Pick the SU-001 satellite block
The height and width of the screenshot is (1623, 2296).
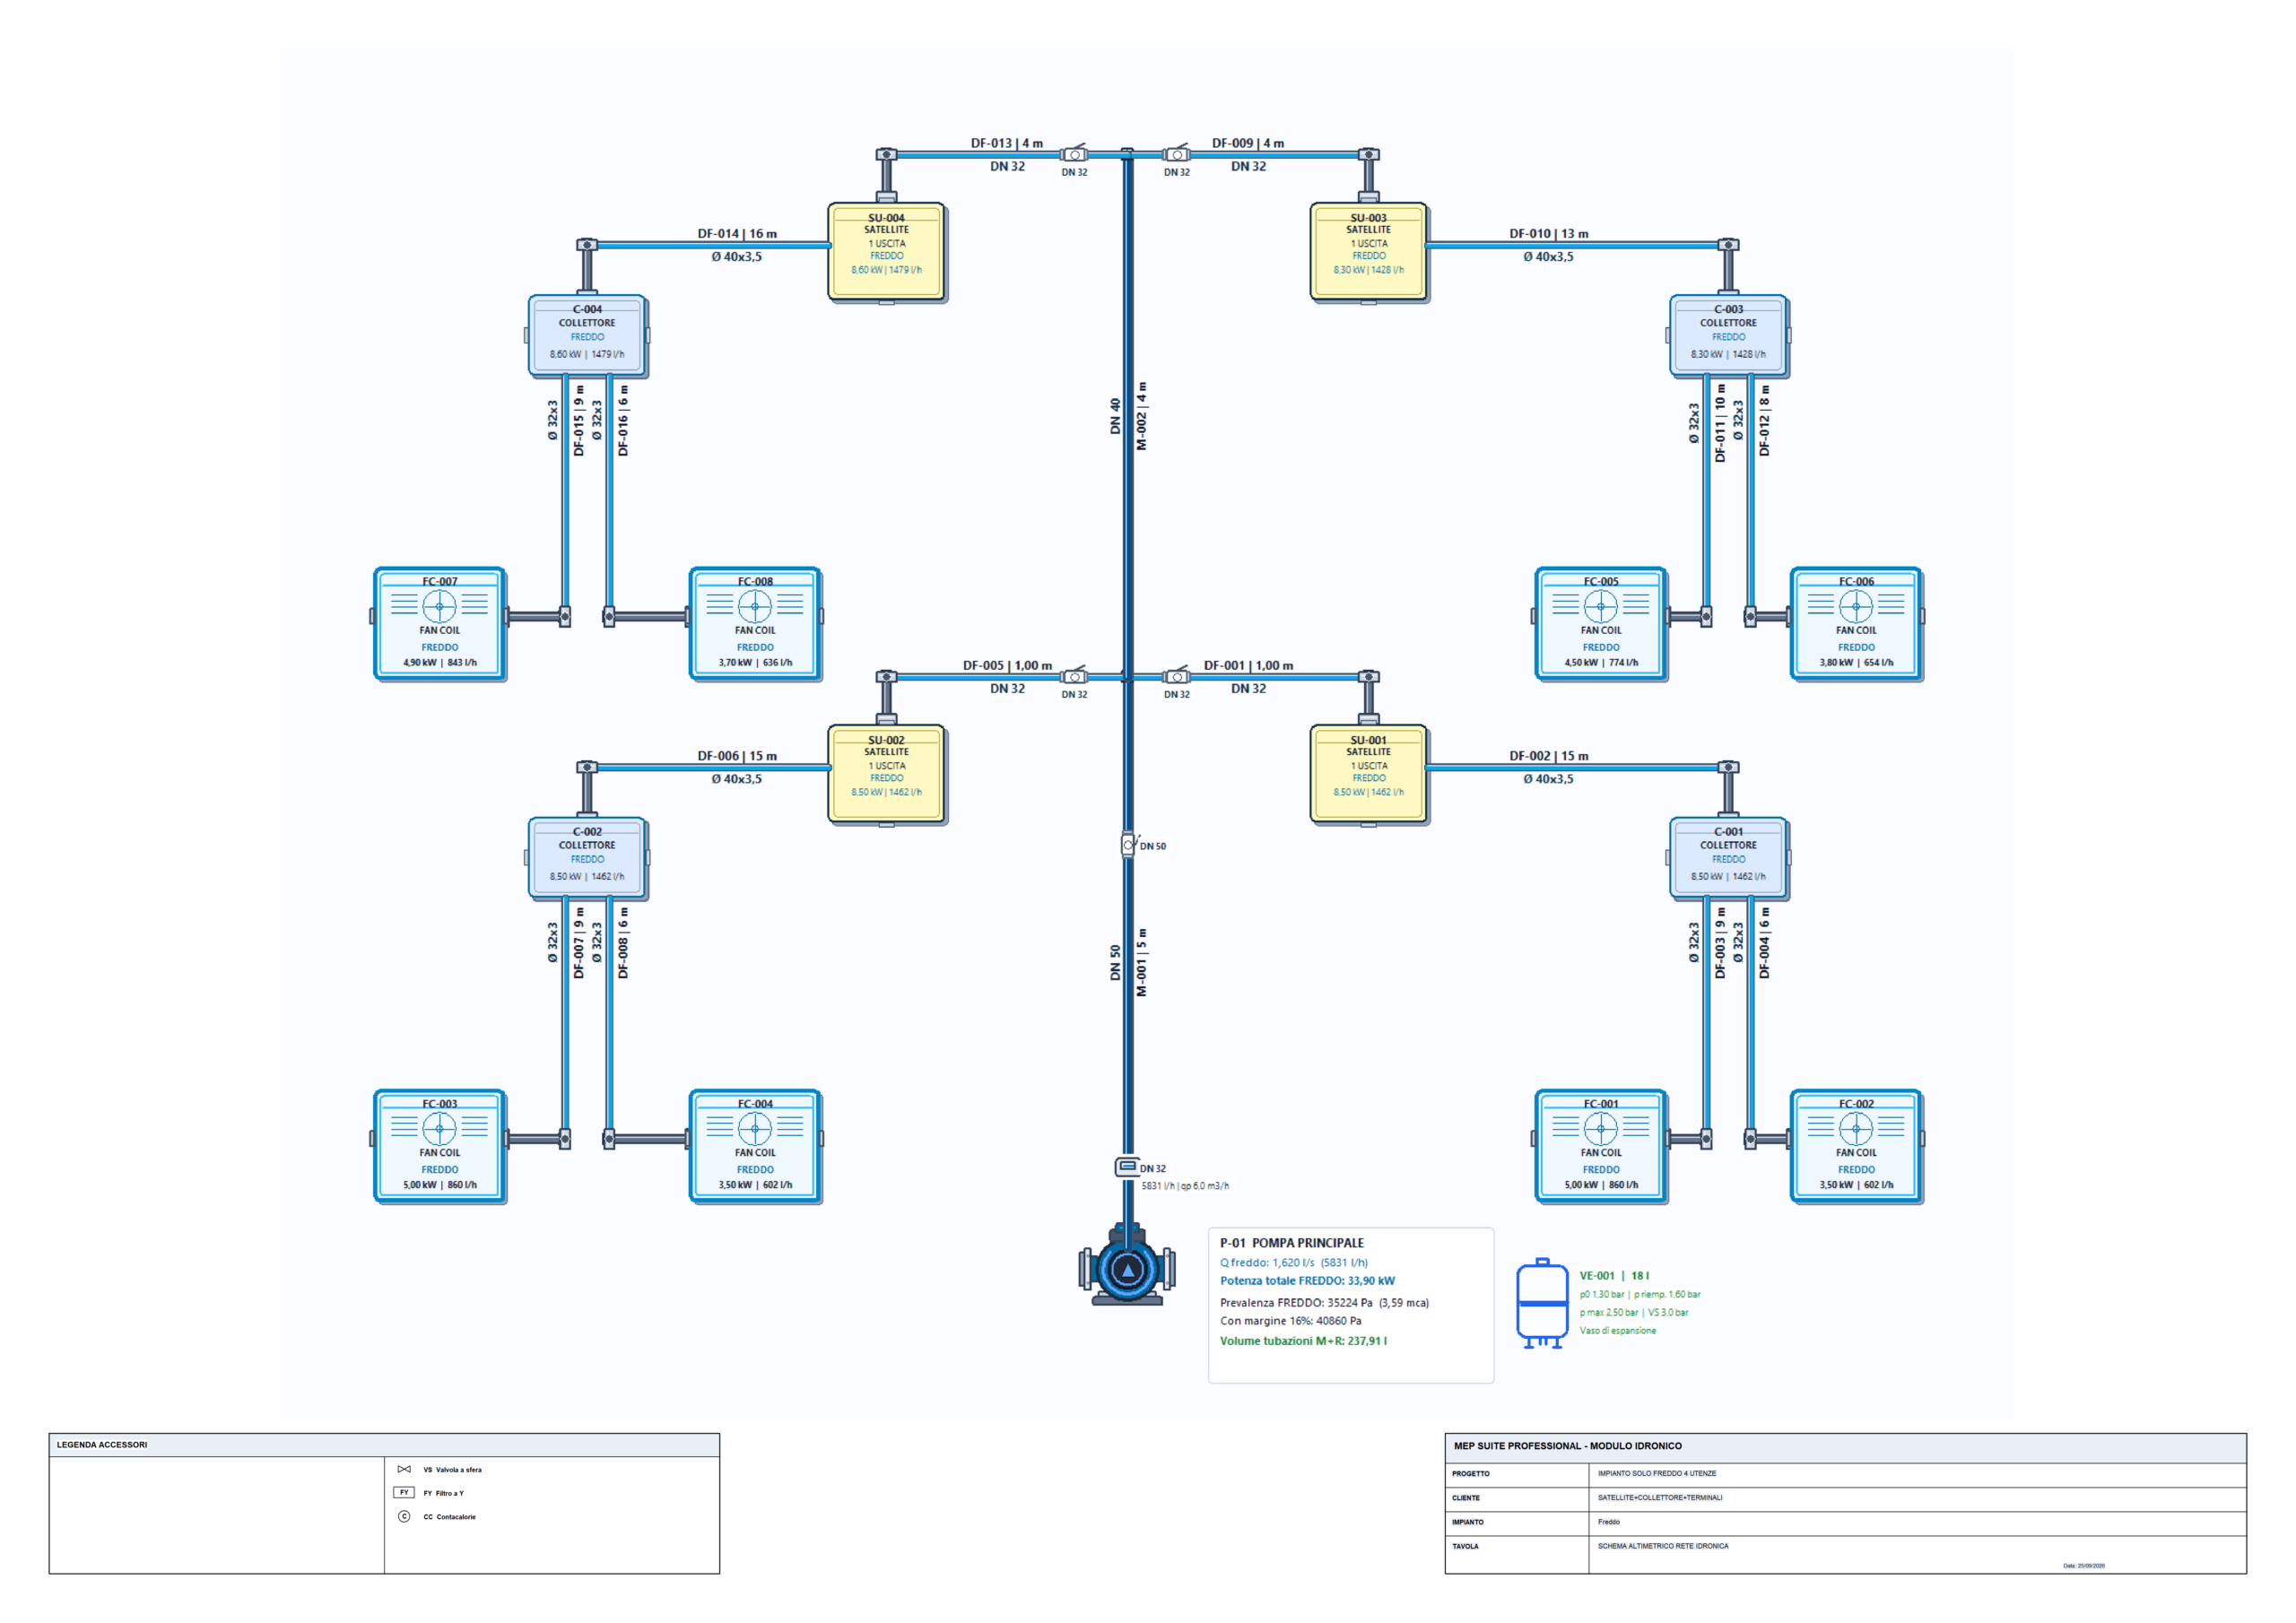tap(1369, 774)
